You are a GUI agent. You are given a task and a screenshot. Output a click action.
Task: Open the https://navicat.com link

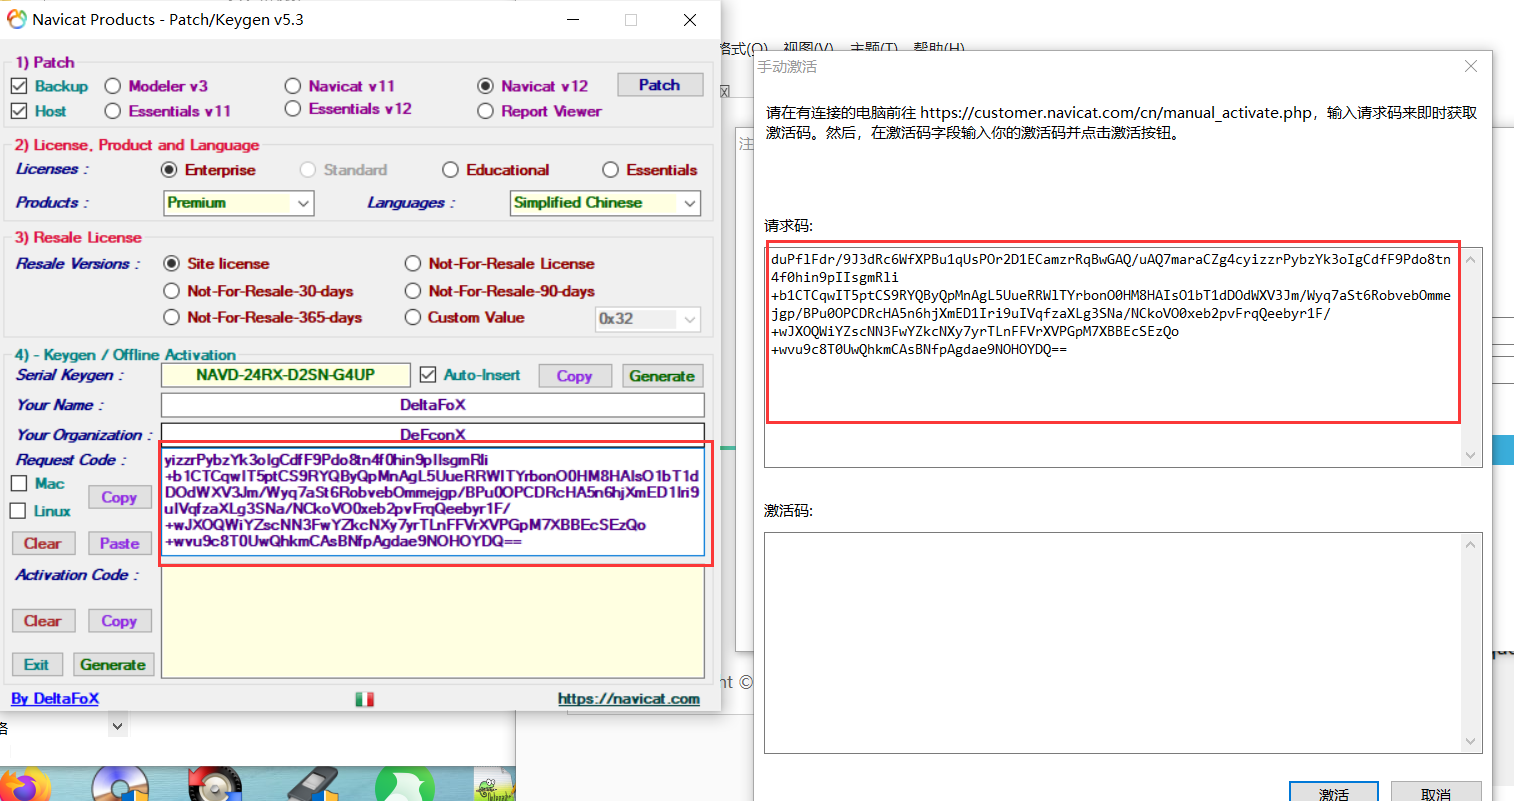[629, 699]
